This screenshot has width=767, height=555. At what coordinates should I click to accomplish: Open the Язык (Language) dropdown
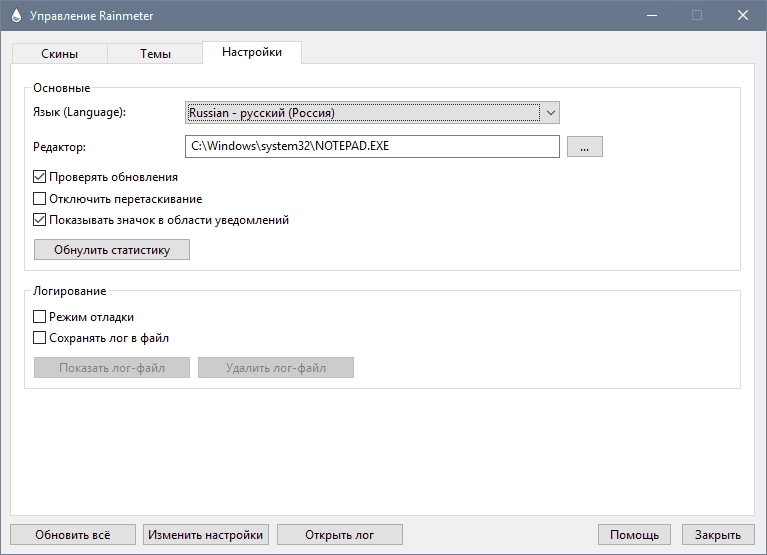[x=372, y=112]
